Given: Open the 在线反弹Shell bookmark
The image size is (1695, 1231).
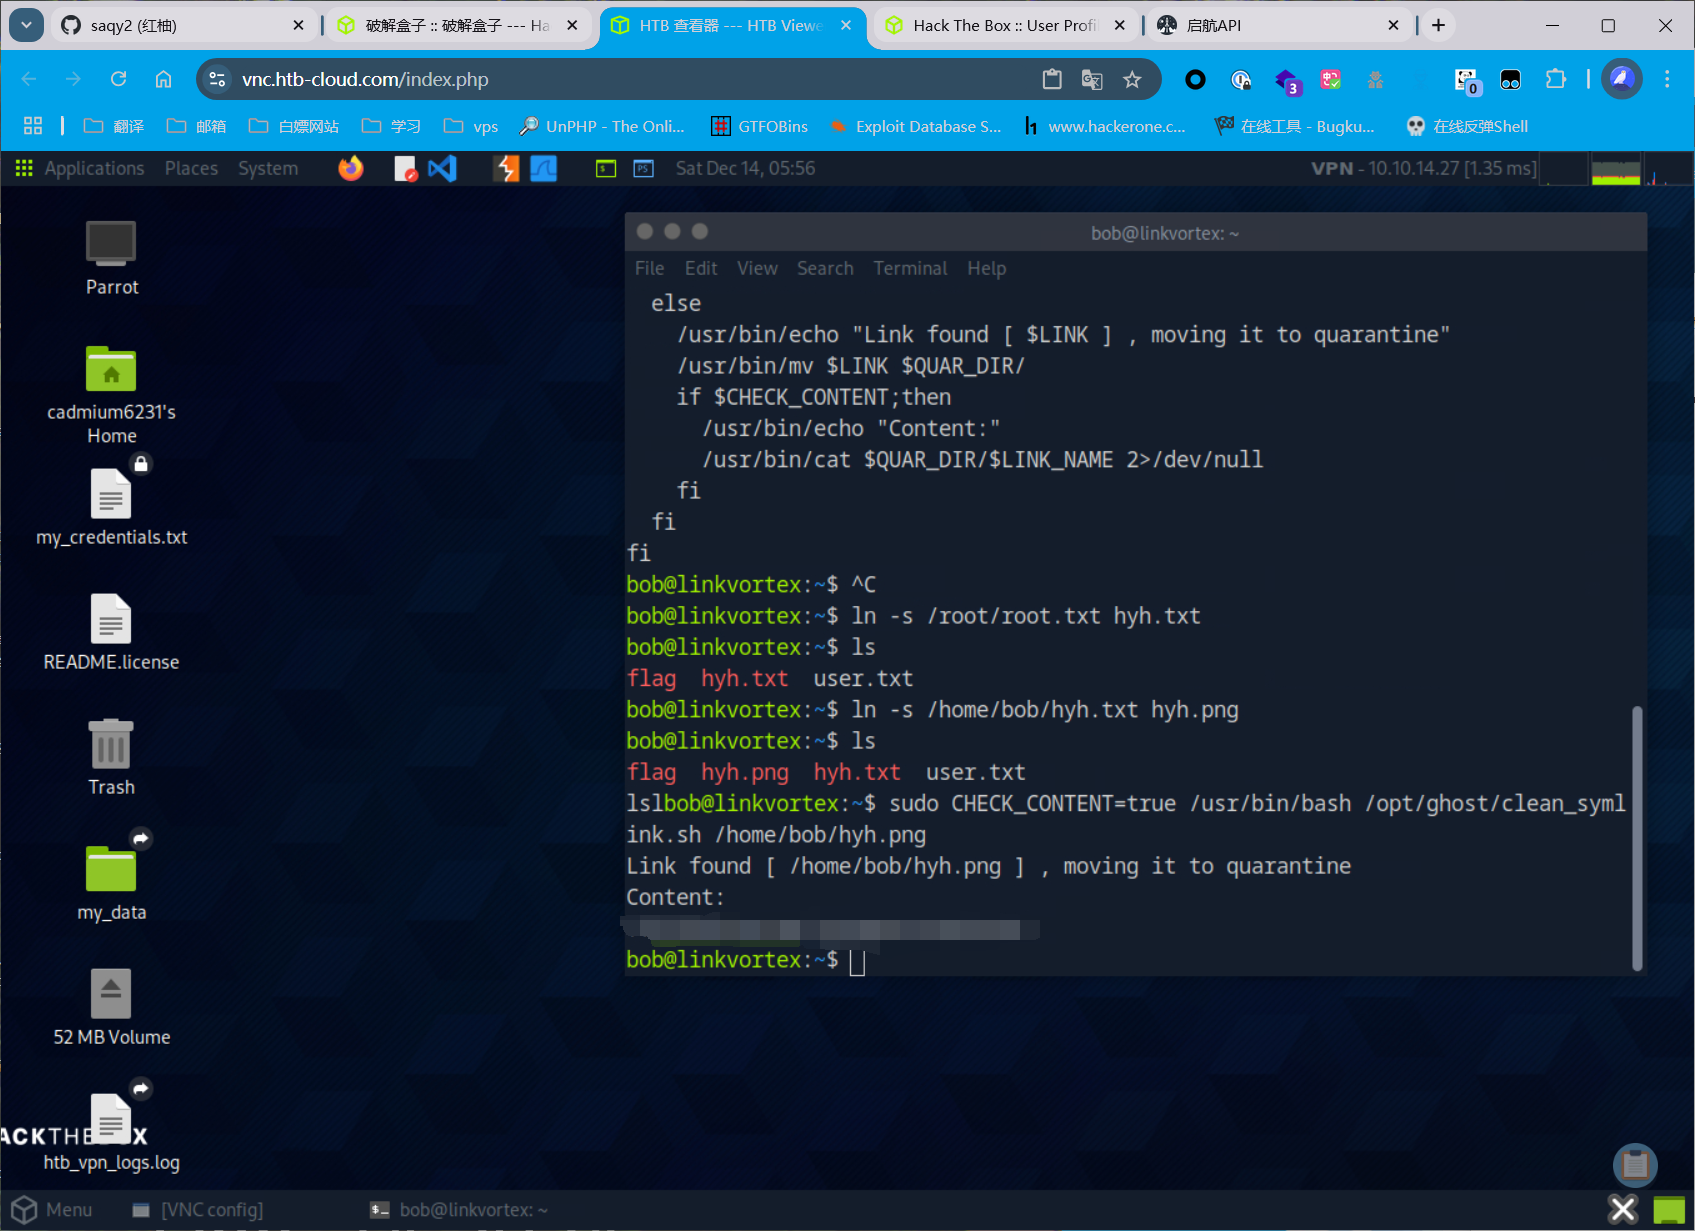Looking at the screenshot, I should [x=1467, y=126].
